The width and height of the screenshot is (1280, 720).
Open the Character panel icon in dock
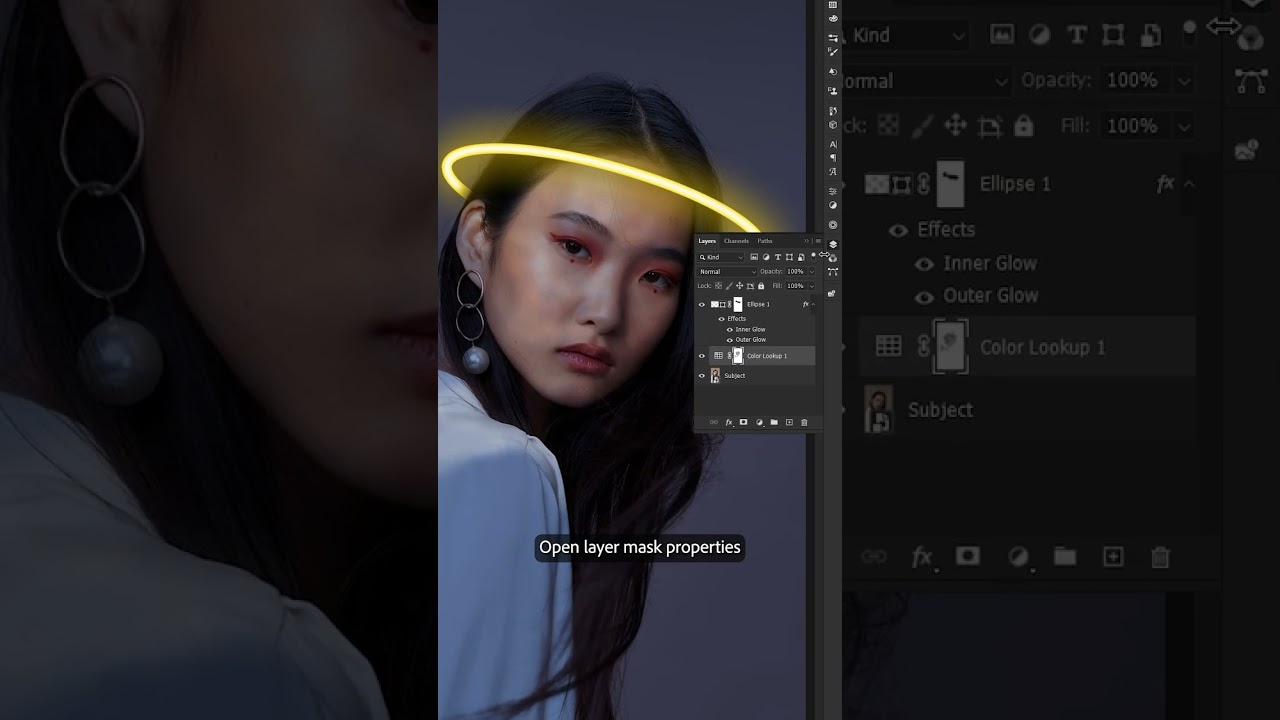pos(833,145)
